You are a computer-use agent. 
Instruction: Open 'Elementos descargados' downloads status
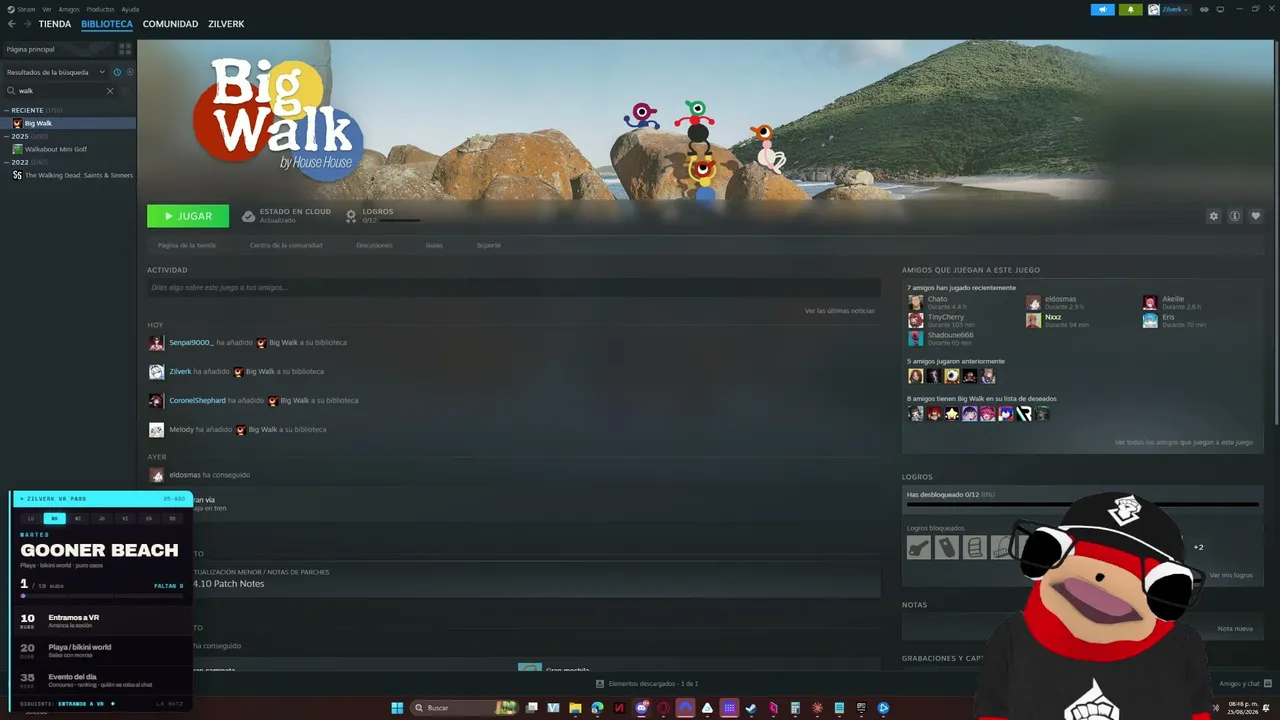coord(647,684)
